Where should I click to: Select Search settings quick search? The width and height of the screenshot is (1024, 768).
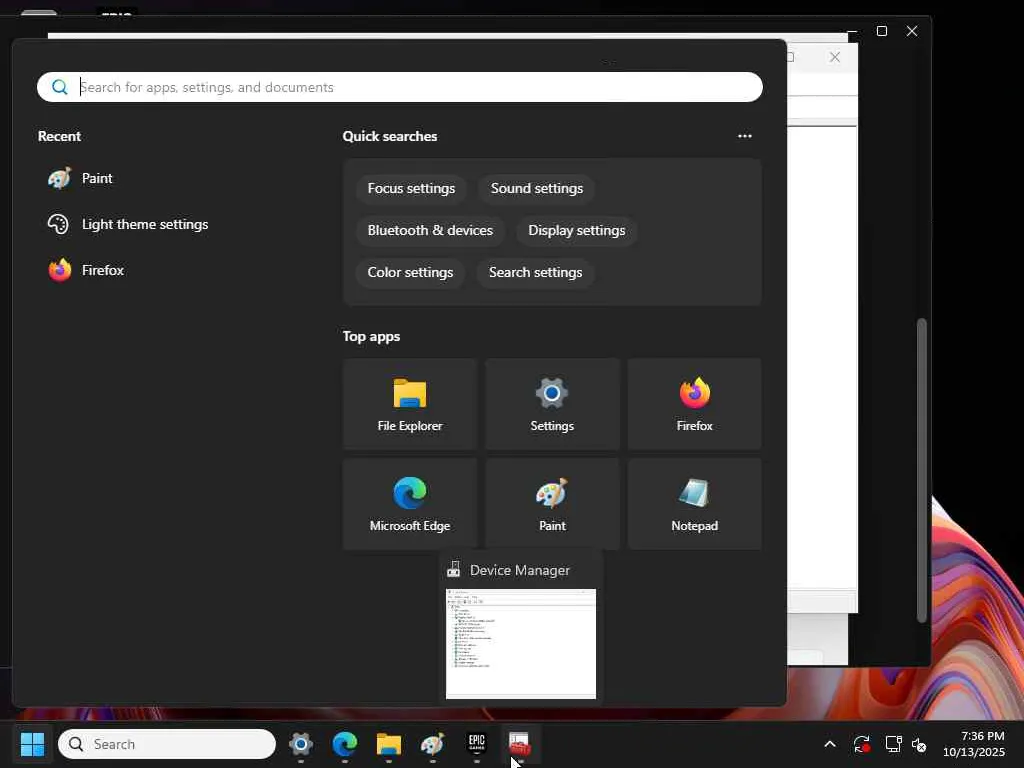coord(536,272)
